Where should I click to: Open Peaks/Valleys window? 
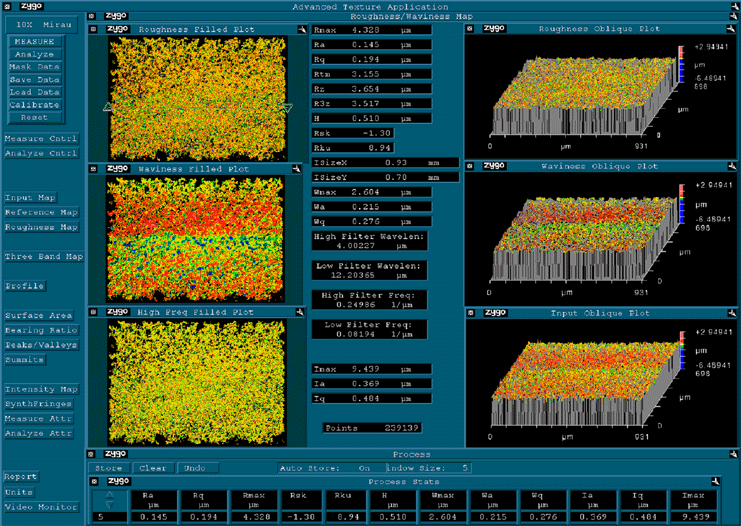41,345
